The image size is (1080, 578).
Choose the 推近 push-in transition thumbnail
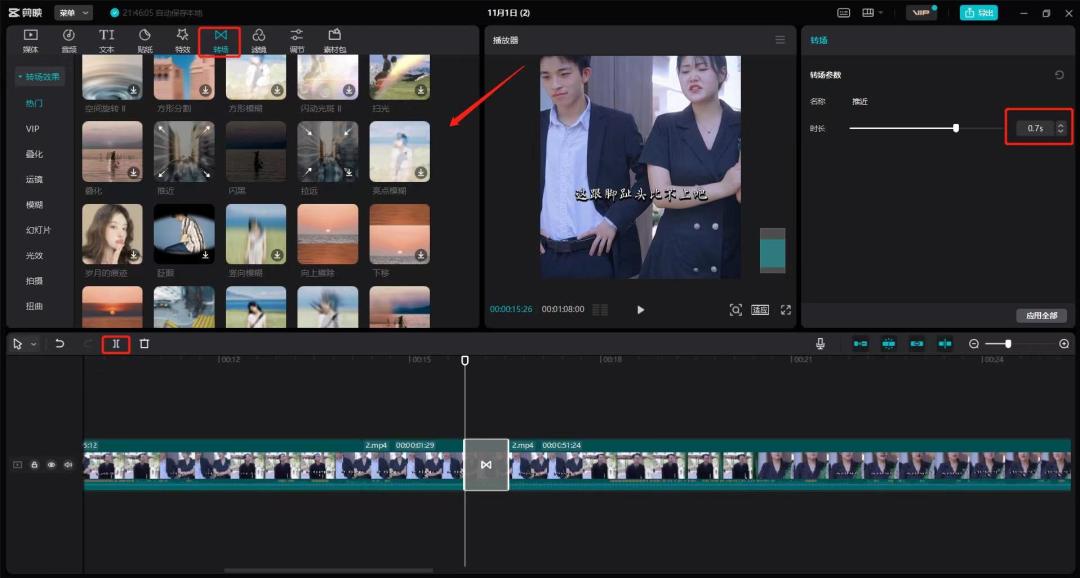coord(184,152)
